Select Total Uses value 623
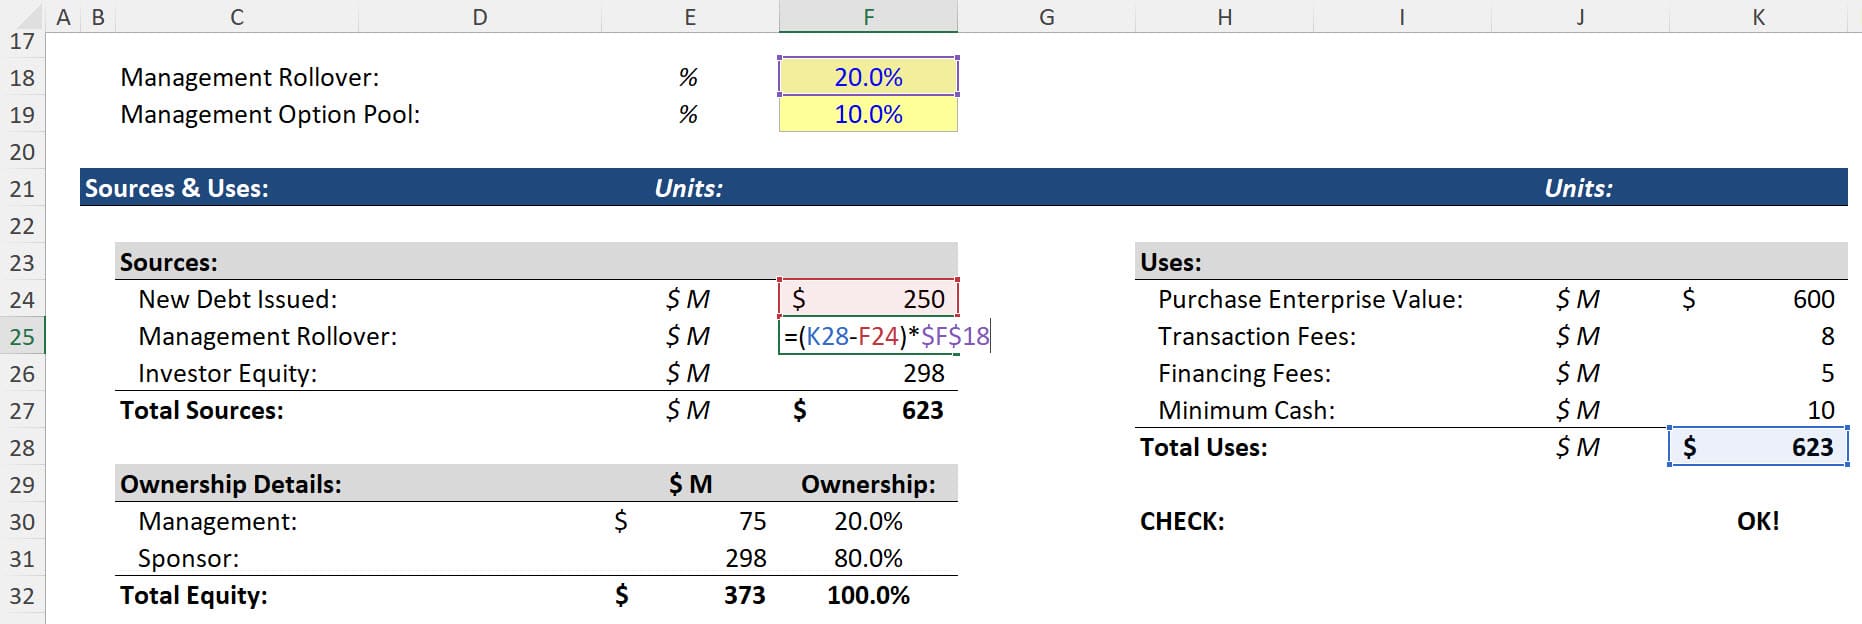 click(x=1758, y=447)
